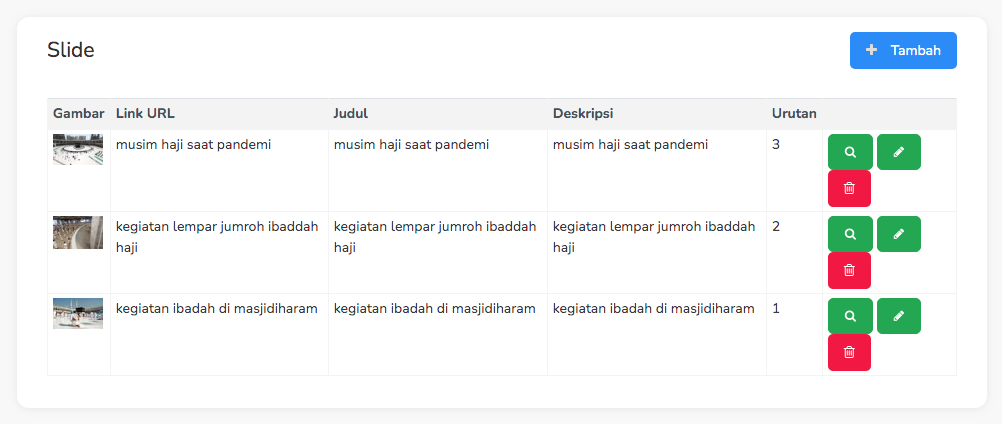This screenshot has height=424, width=1002.
Task: View the kegiatan lempar jumroh slide
Action: coord(850,234)
